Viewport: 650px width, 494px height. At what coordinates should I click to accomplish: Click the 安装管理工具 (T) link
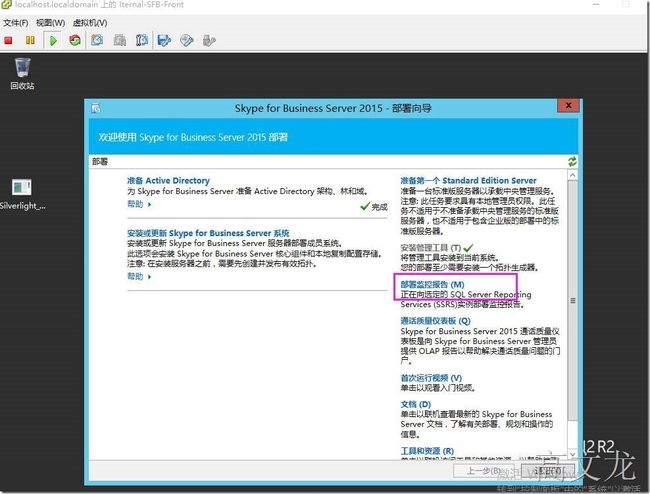tap(431, 248)
